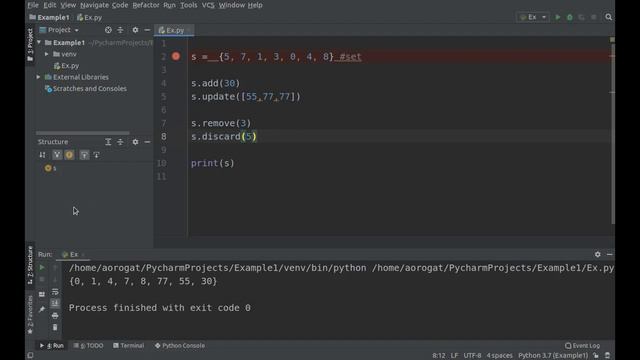Click Up the Stack Trace arrow in Run panel
Screen dimensions: 640x360
pos(55,268)
